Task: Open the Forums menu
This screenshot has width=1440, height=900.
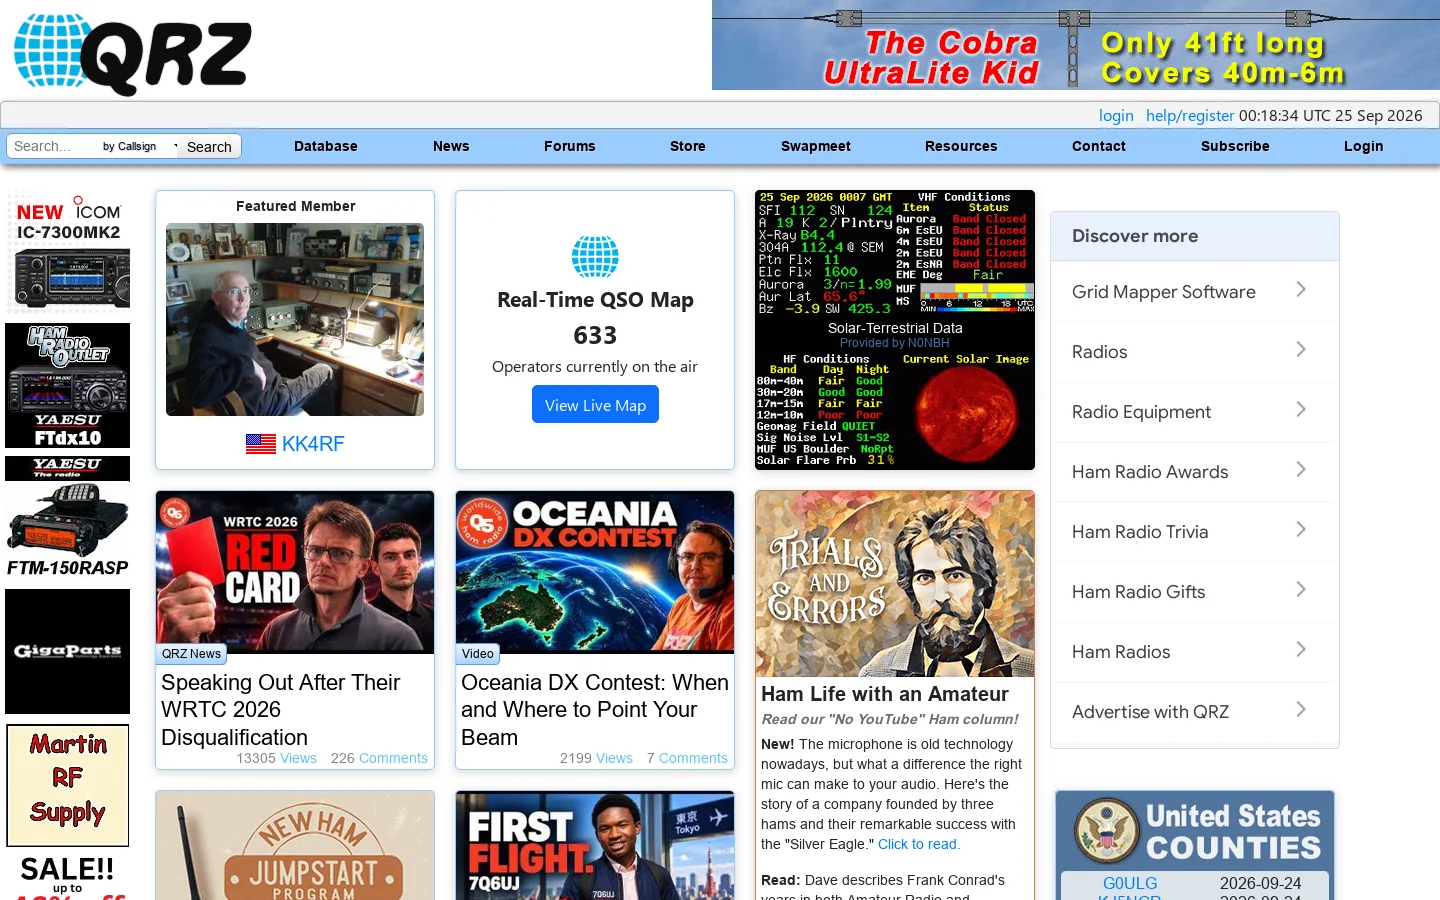Action: tap(570, 146)
